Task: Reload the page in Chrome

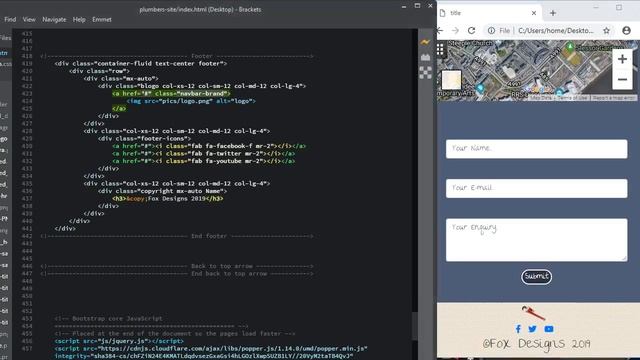Action: (x=471, y=31)
